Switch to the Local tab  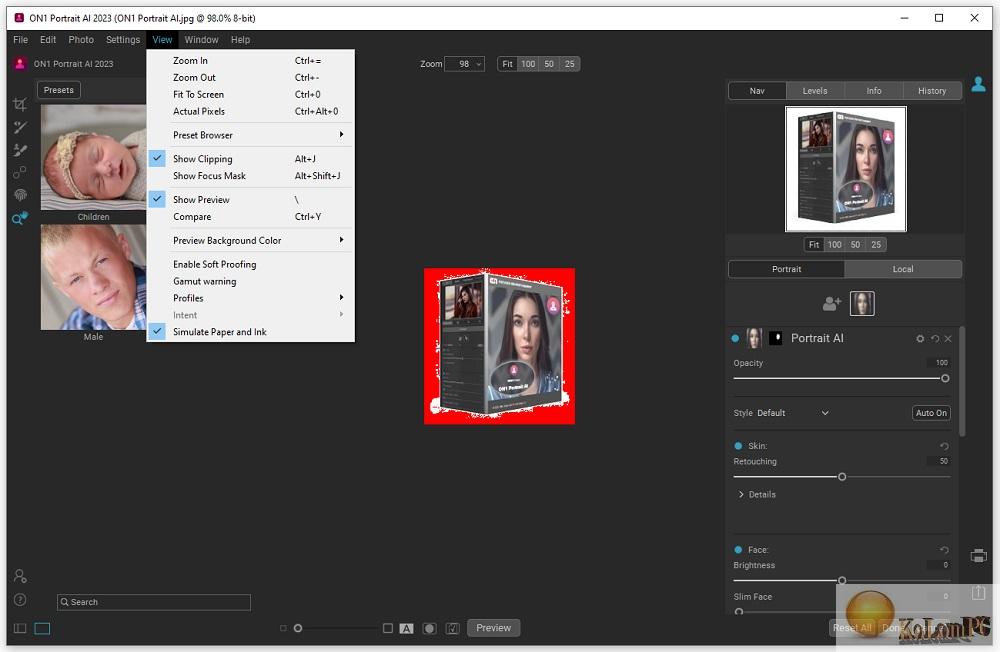903,269
